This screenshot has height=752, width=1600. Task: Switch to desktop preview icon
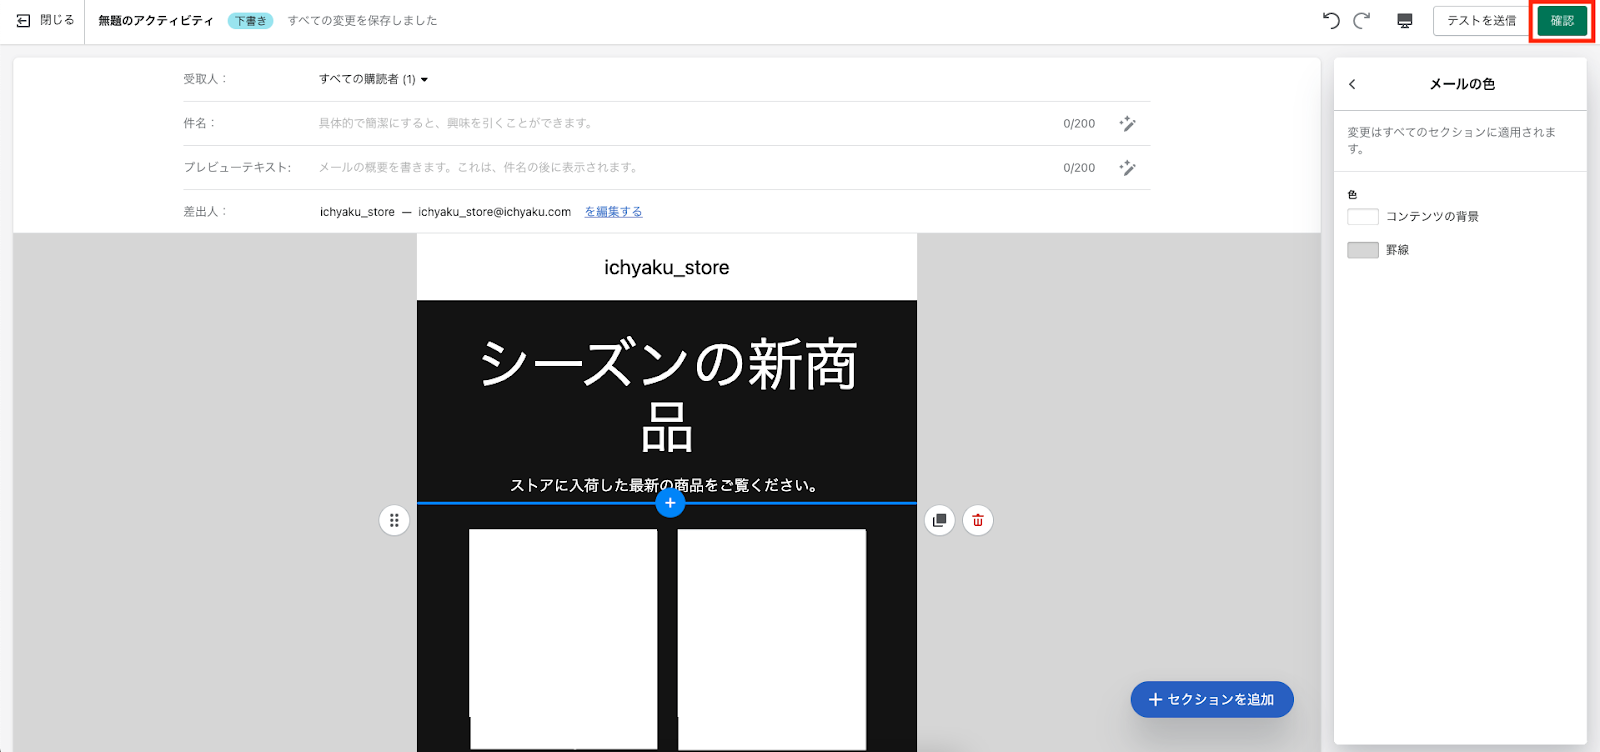pos(1405,21)
